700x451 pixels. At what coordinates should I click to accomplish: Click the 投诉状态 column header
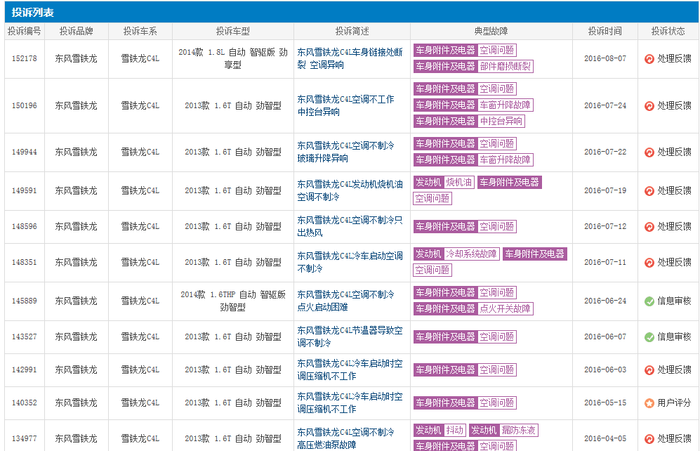[668, 31]
